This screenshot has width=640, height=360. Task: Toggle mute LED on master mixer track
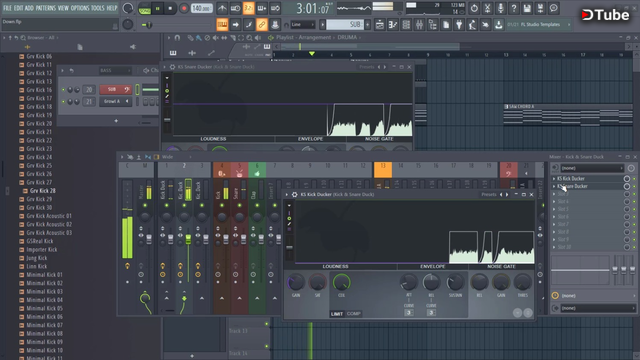click(145, 205)
